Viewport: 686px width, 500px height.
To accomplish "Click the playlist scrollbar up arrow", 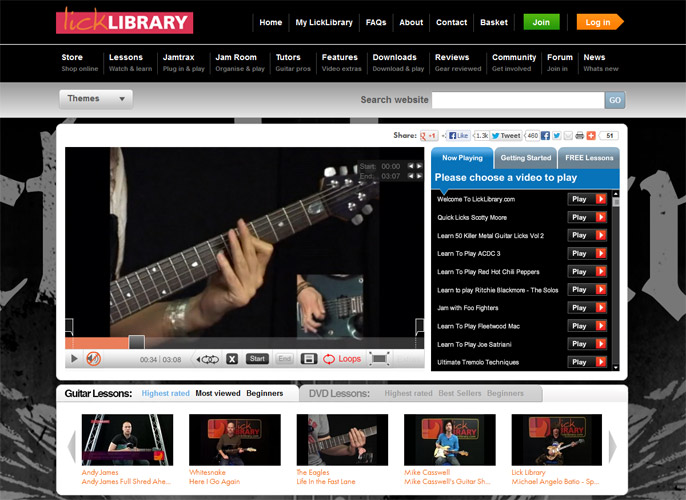I will [616, 193].
